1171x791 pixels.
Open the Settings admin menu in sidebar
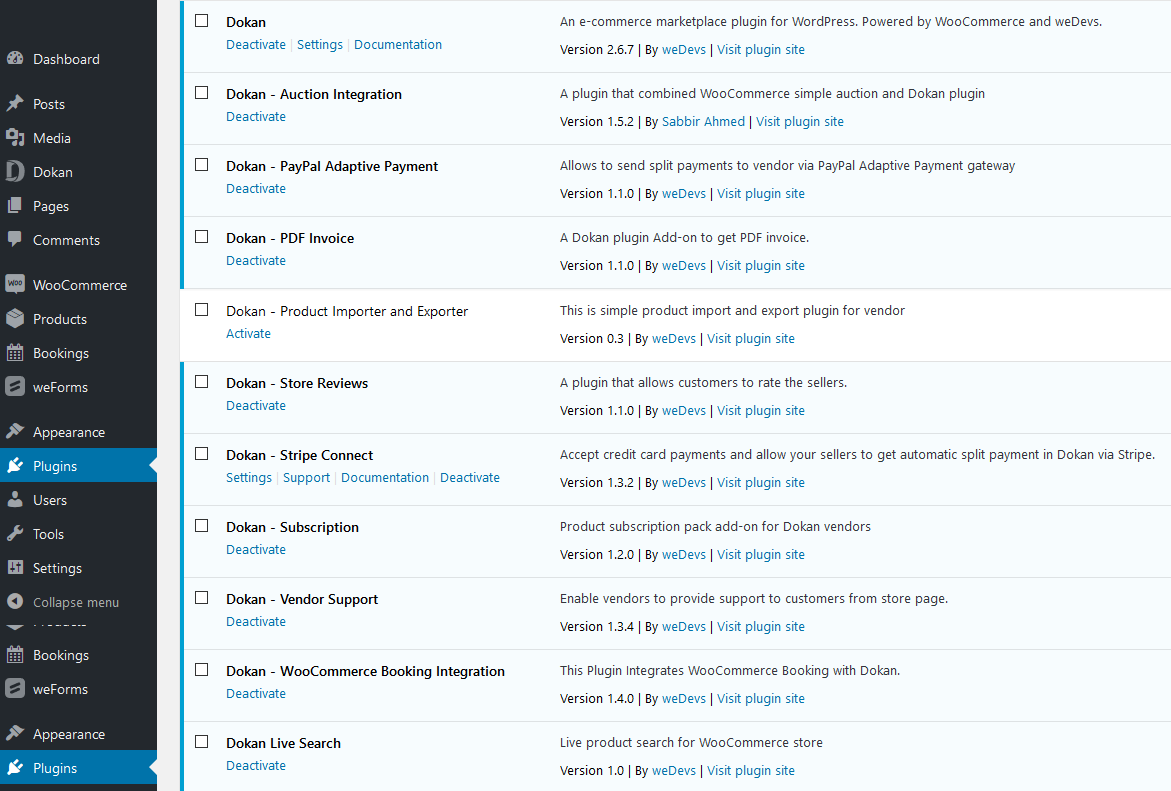78,568
